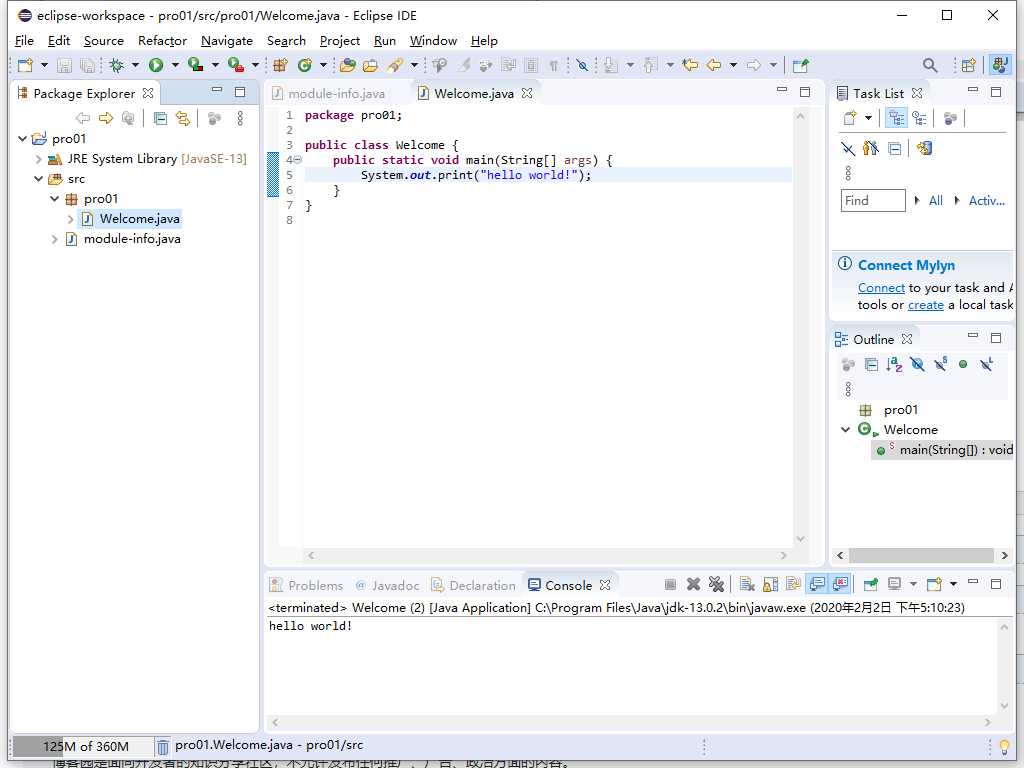Click the New wizard icon in main toolbar

coord(25,65)
